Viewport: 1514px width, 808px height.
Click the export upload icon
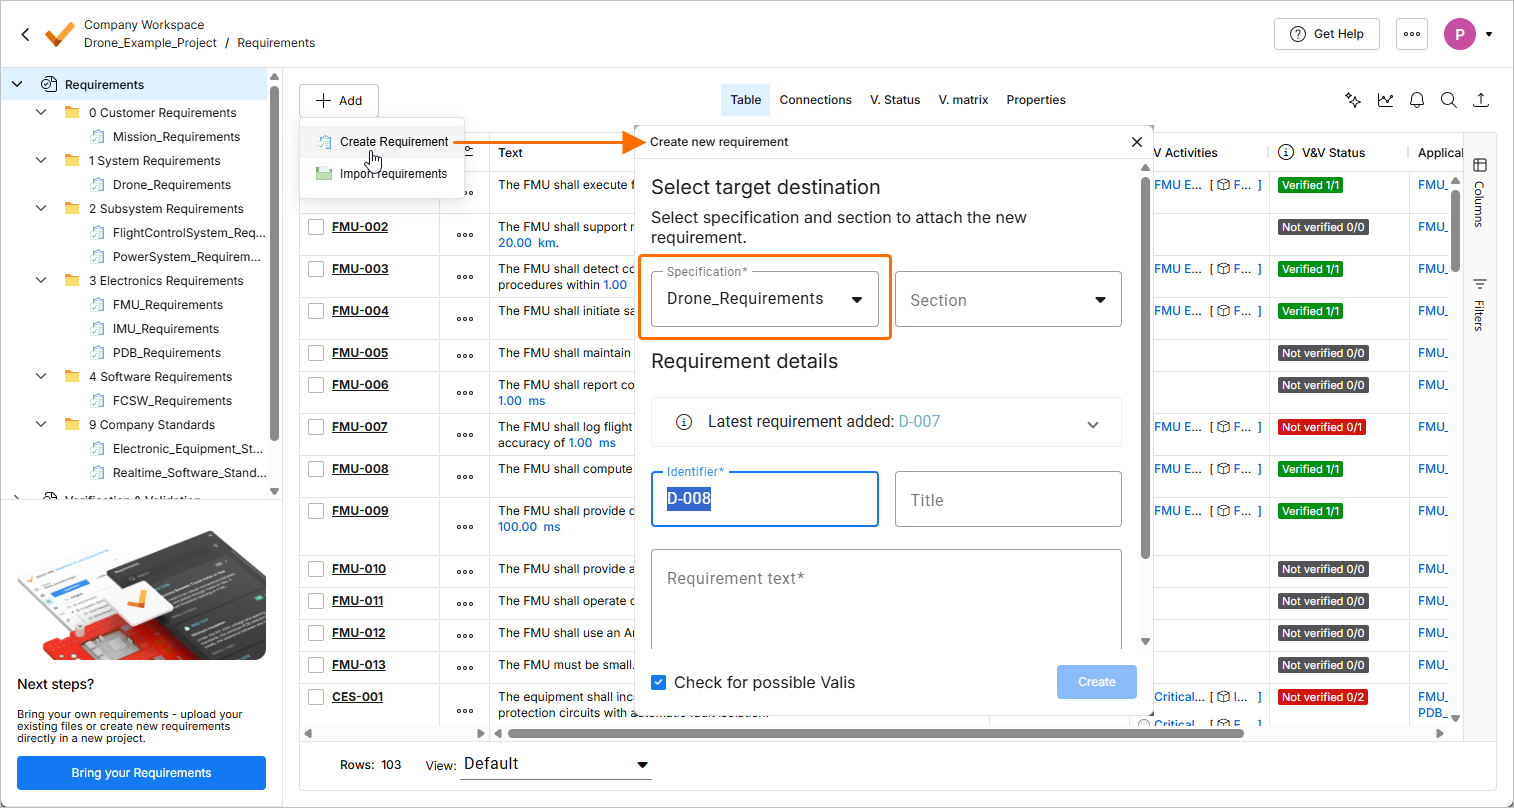click(x=1481, y=100)
